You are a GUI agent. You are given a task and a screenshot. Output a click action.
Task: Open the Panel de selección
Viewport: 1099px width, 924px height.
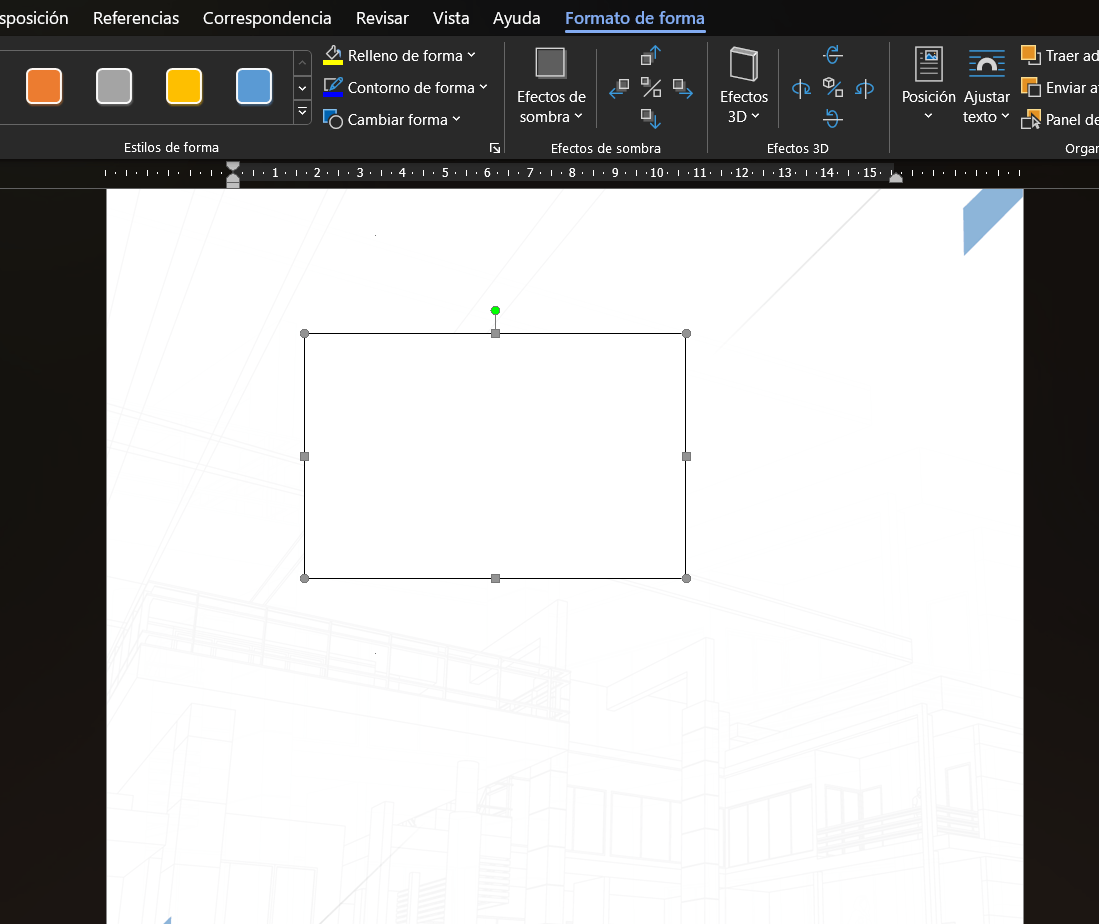coord(1060,120)
